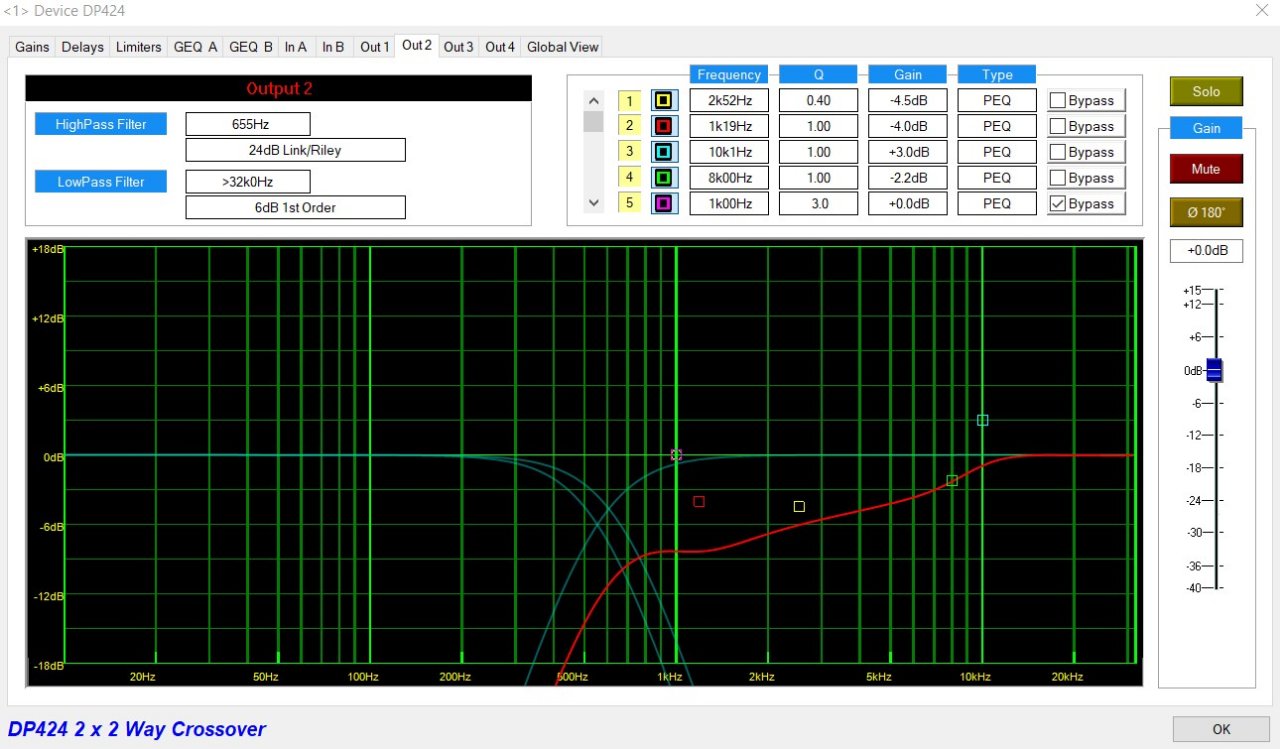Enable Bypass for EQ band 1
The image size is (1280, 749).
pos(1057,101)
